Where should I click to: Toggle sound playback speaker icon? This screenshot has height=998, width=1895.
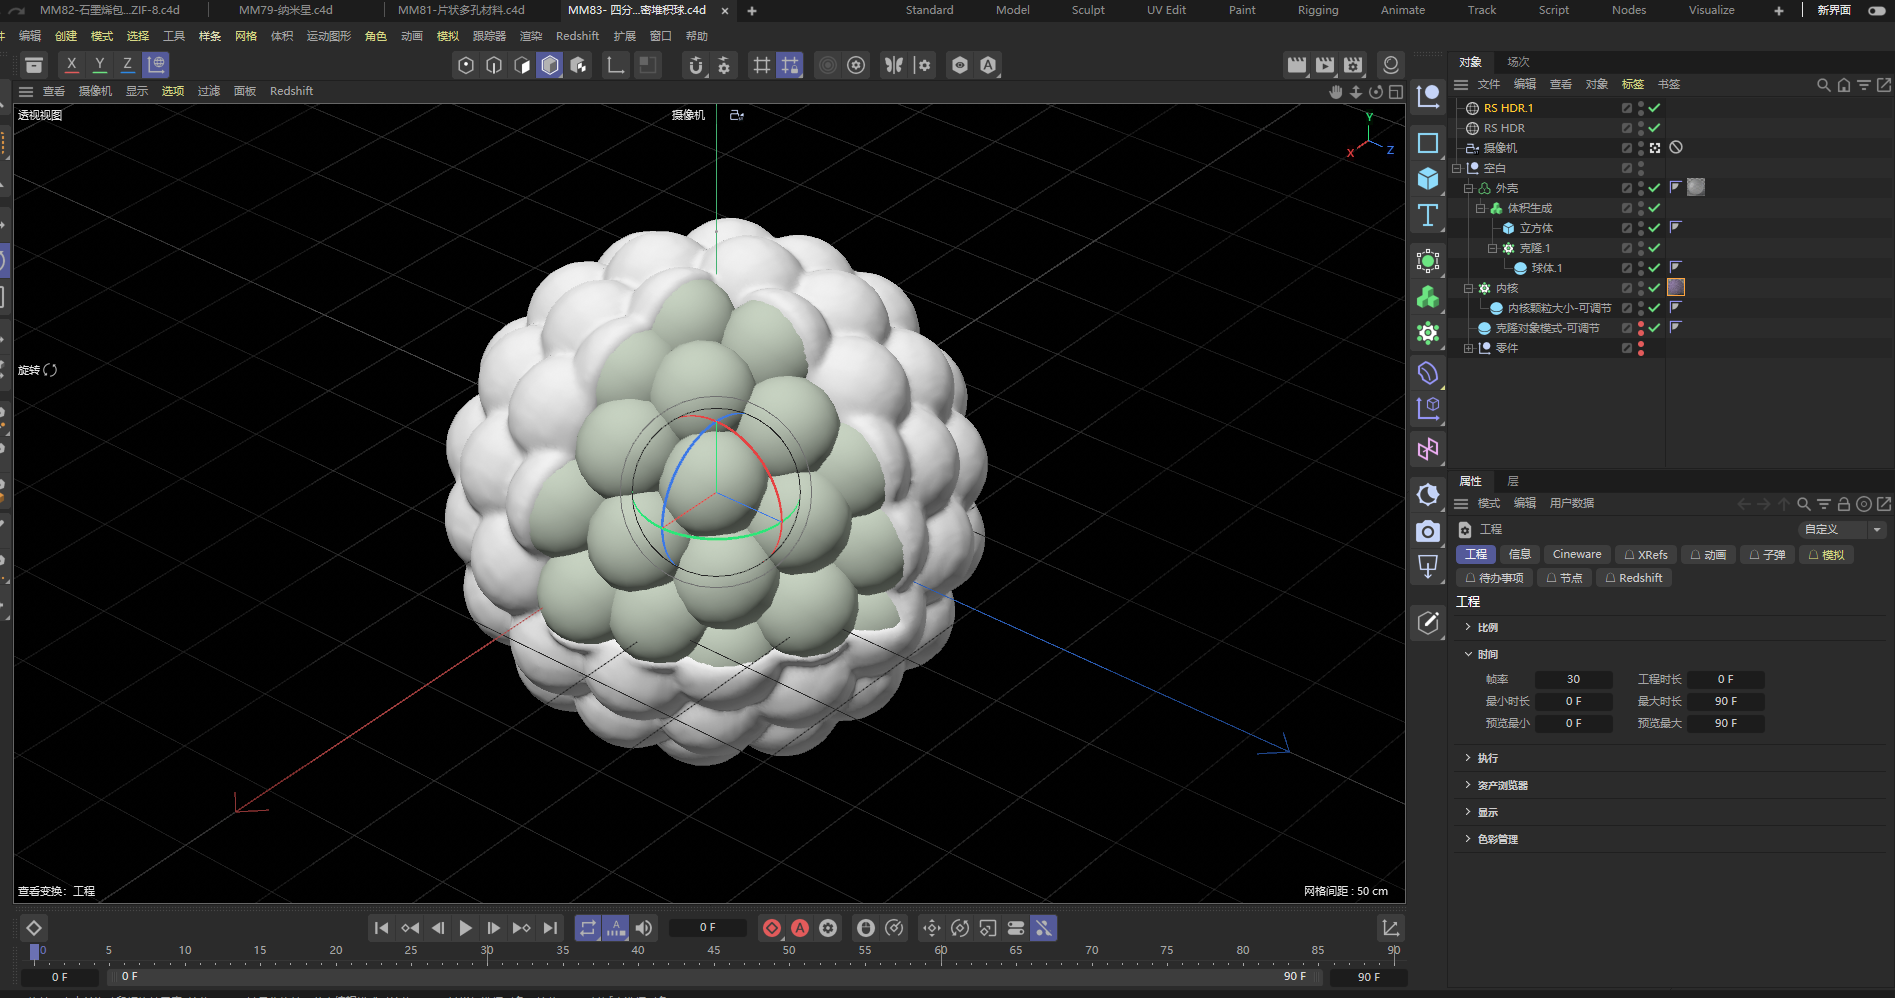tap(644, 928)
